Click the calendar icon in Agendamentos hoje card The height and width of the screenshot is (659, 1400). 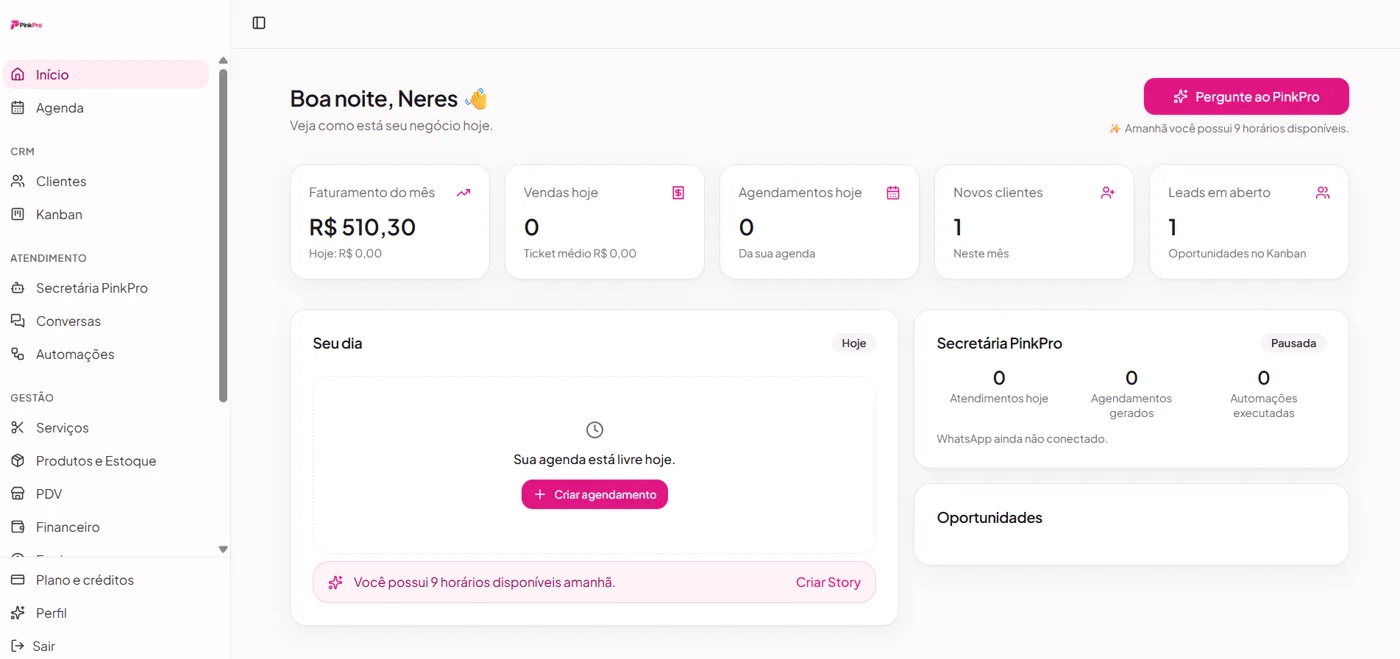[x=893, y=193]
